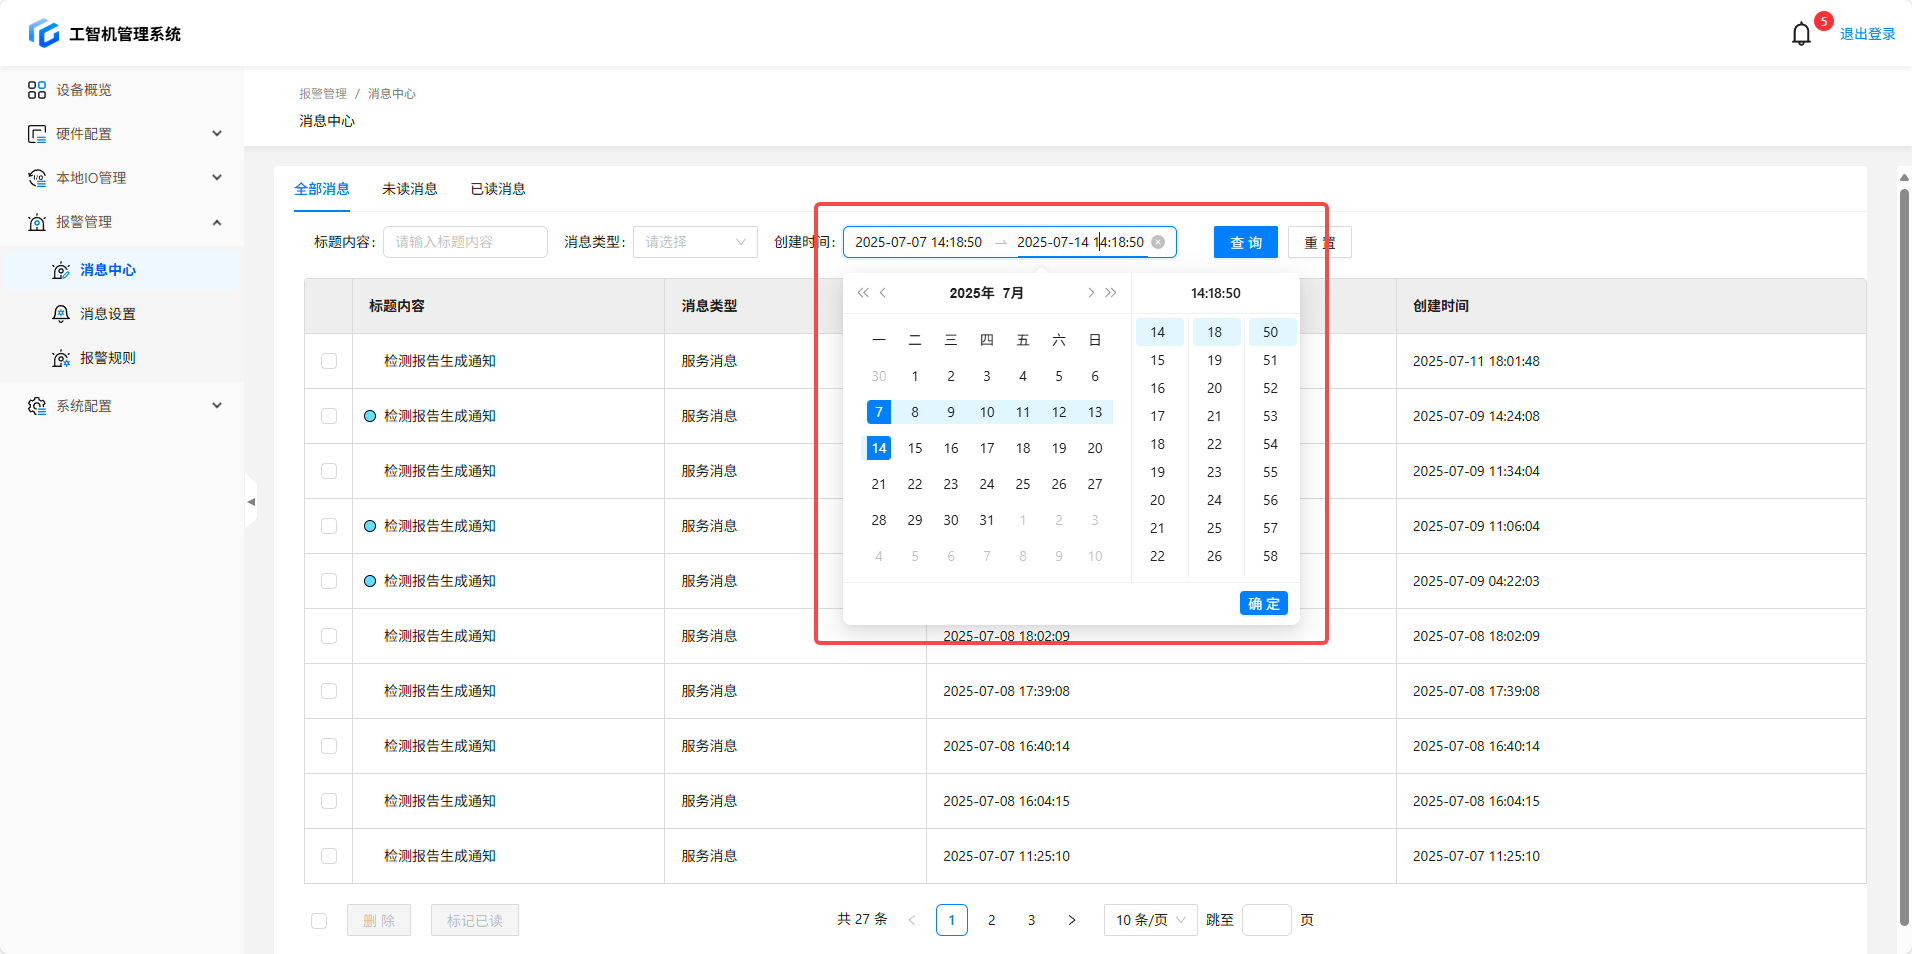This screenshot has height=954, width=1912.
Task: Collapse the sidebar using the handle arrow
Action: (x=251, y=502)
